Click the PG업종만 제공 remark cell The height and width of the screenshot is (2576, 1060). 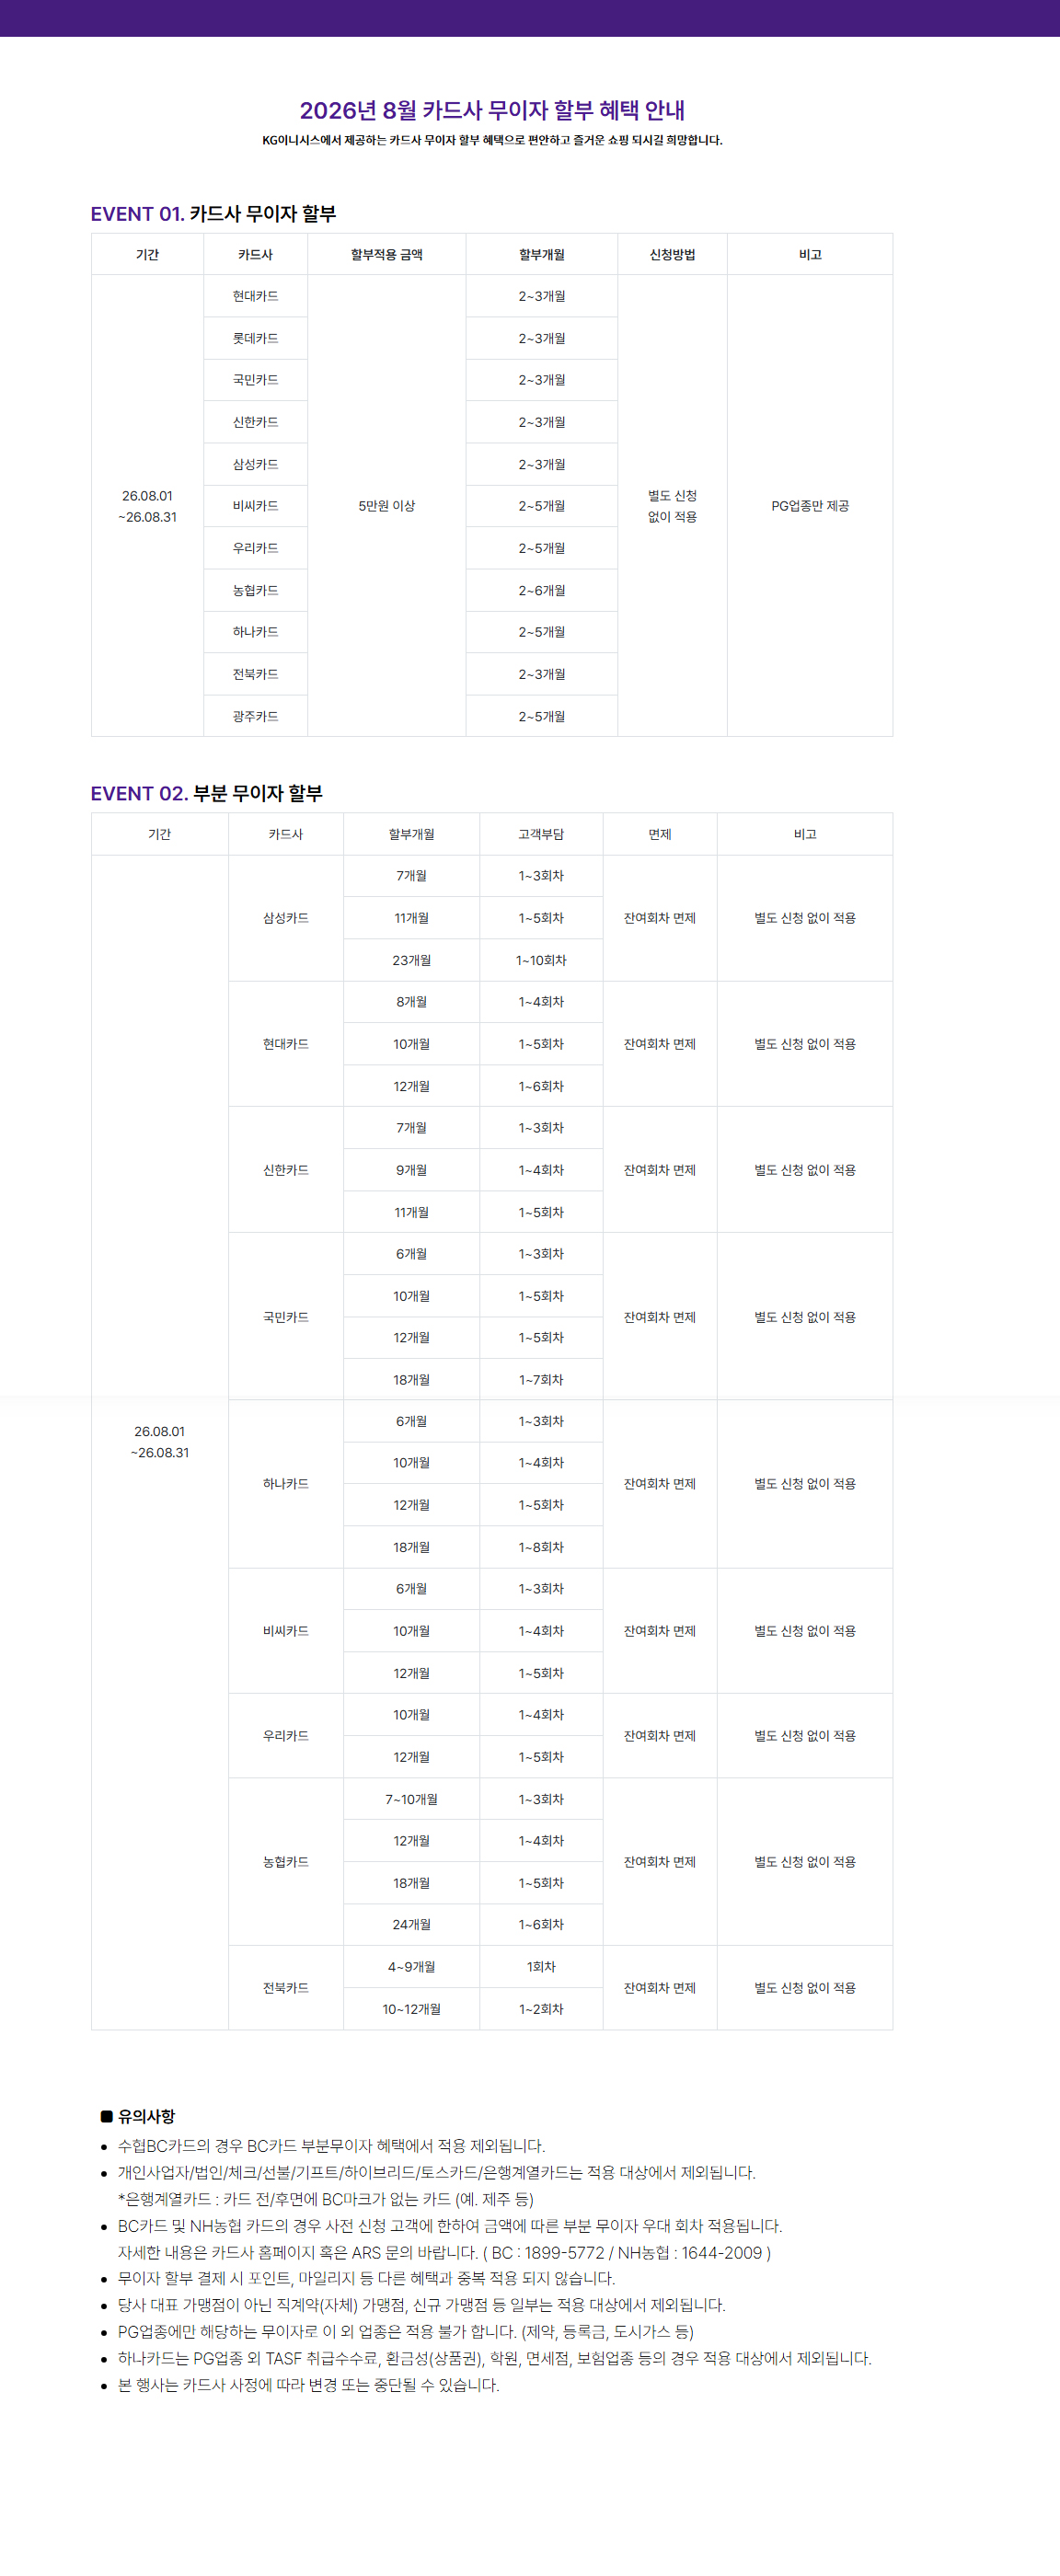coord(810,506)
